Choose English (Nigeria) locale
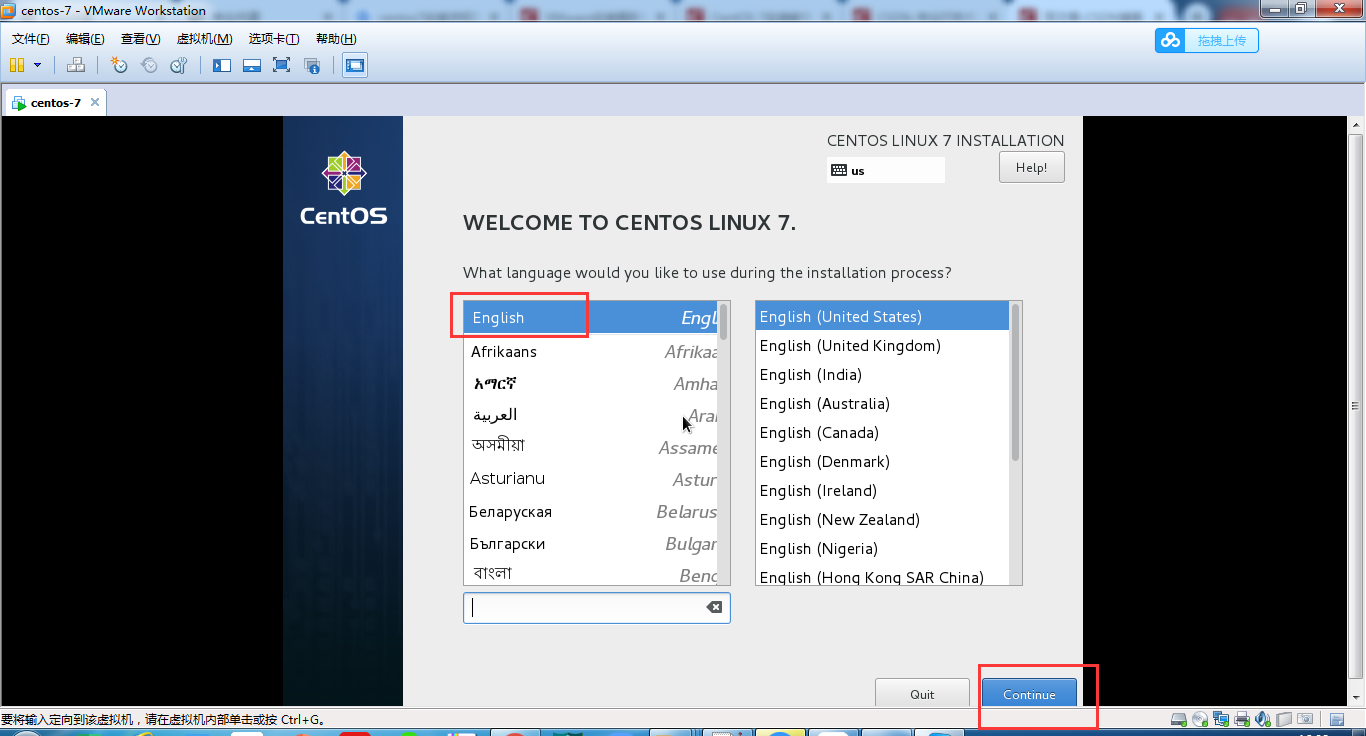Viewport: 1366px width, 736px height. pyautogui.click(x=882, y=548)
